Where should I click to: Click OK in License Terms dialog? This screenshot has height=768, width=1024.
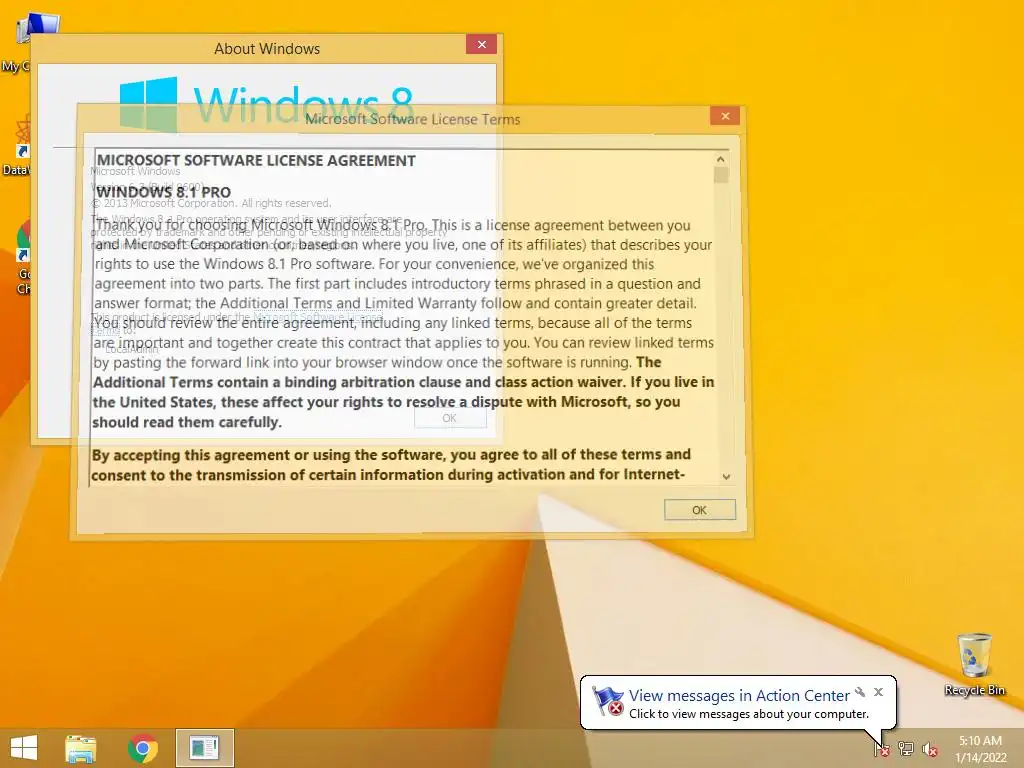tap(699, 510)
